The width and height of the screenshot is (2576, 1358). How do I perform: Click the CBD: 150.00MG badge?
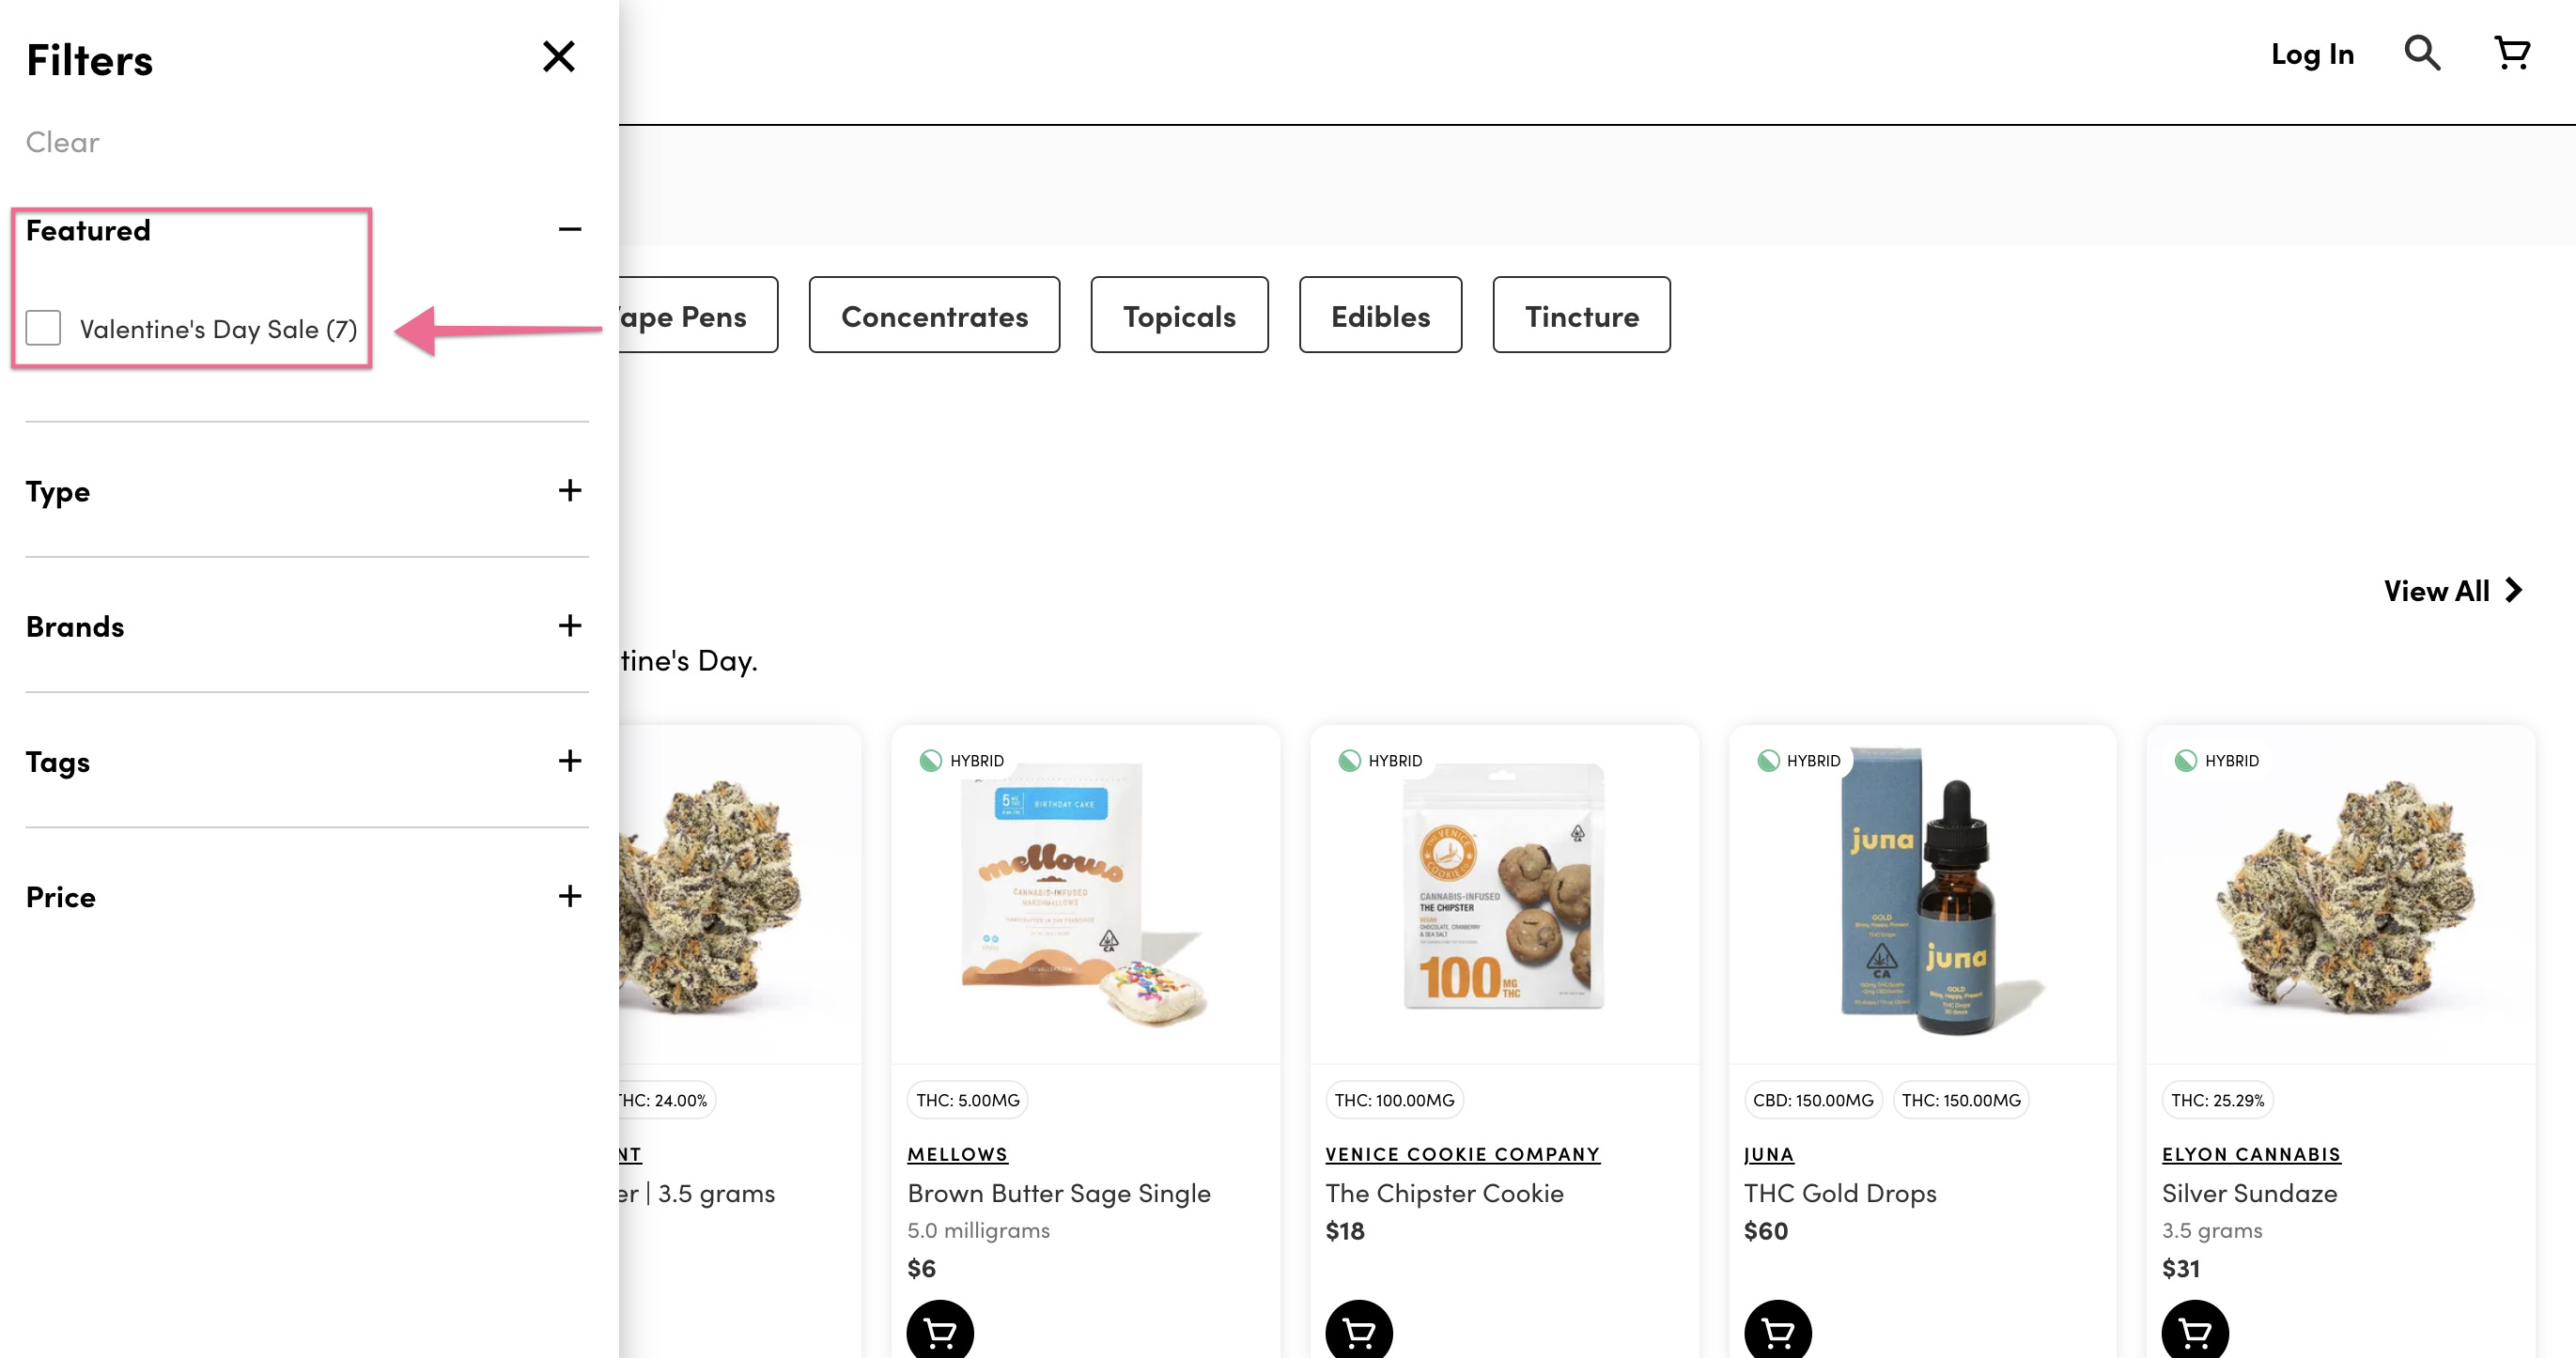click(x=1812, y=1100)
